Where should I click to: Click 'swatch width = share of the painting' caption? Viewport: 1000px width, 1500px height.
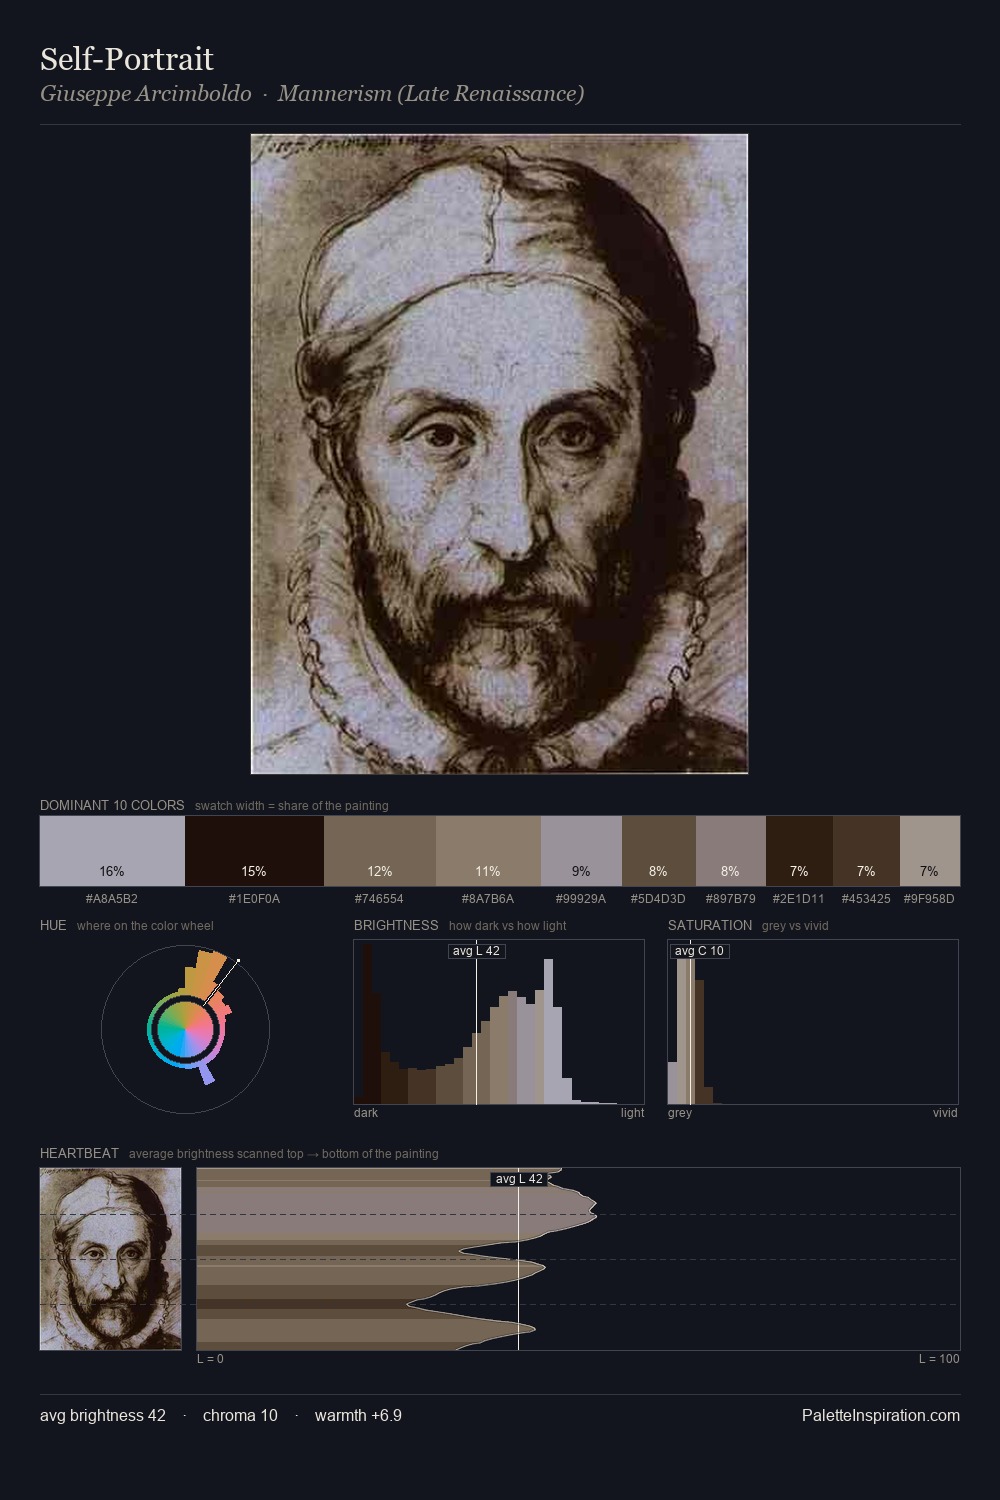(291, 806)
